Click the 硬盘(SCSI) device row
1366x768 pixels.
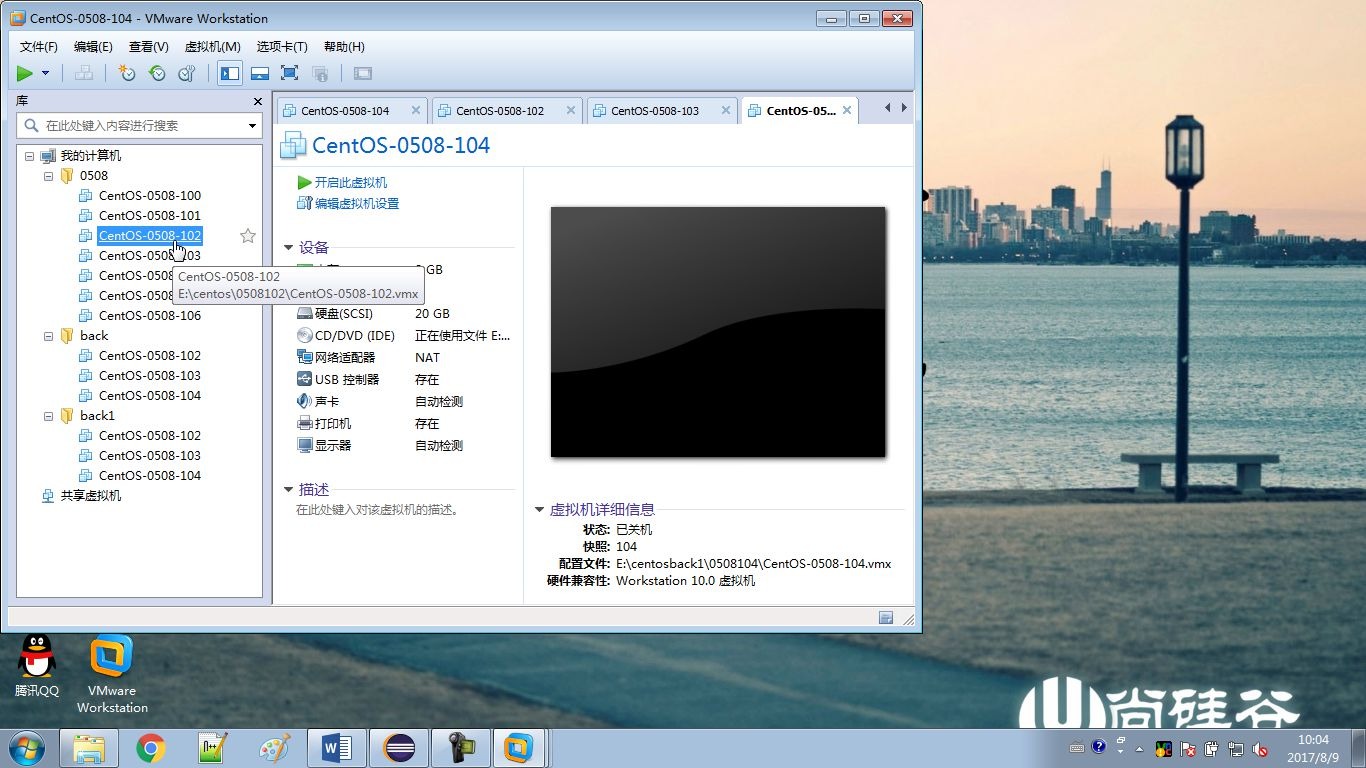(x=404, y=314)
